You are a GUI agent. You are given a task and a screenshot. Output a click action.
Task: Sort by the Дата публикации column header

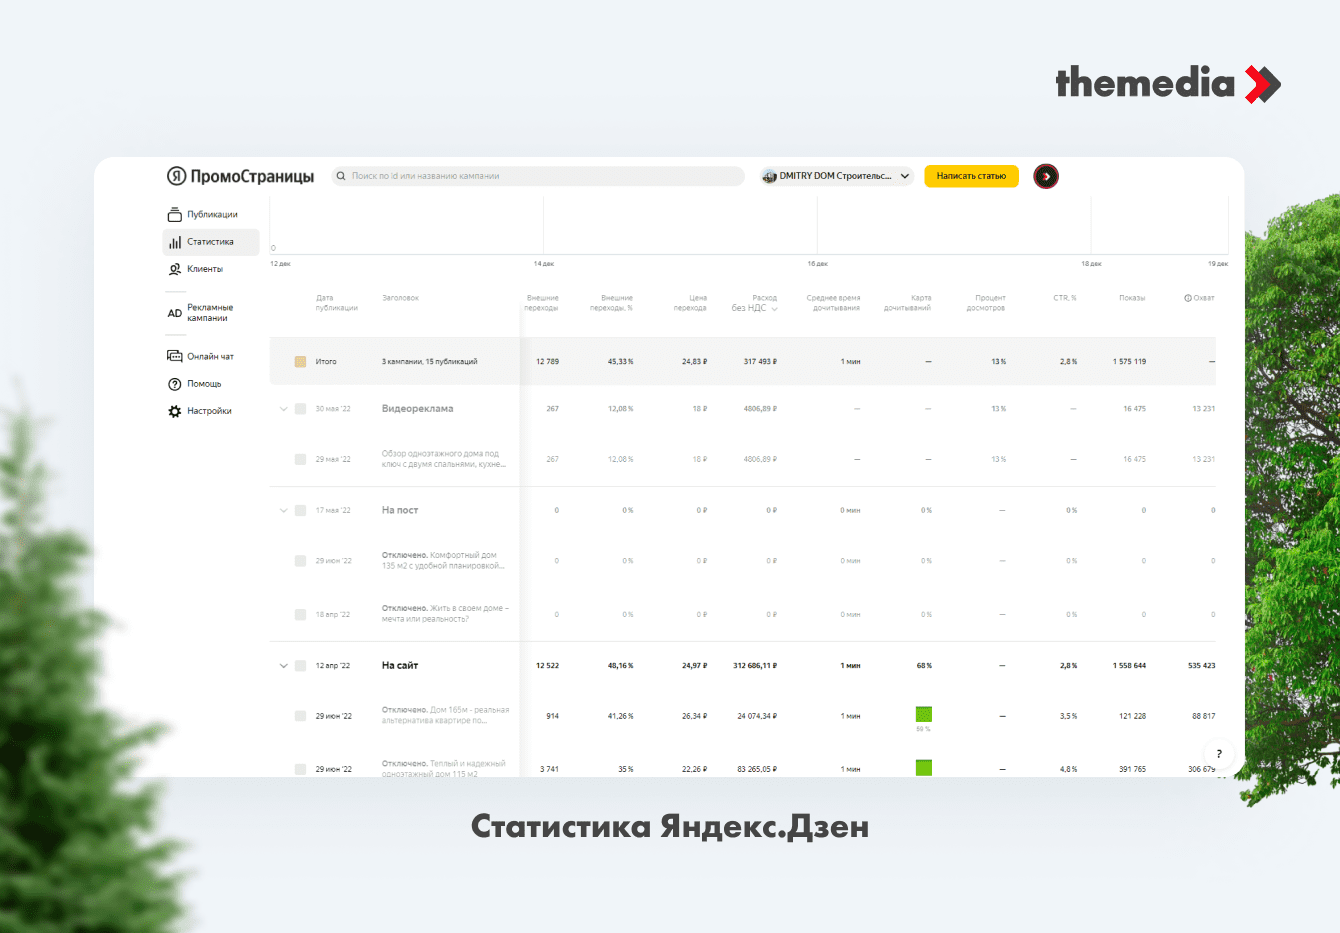pos(336,303)
